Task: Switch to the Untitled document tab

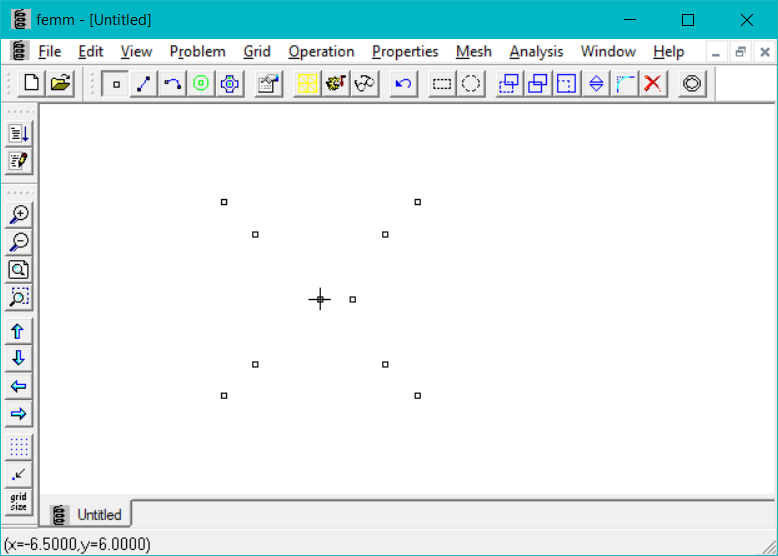Action: click(x=89, y=514)
